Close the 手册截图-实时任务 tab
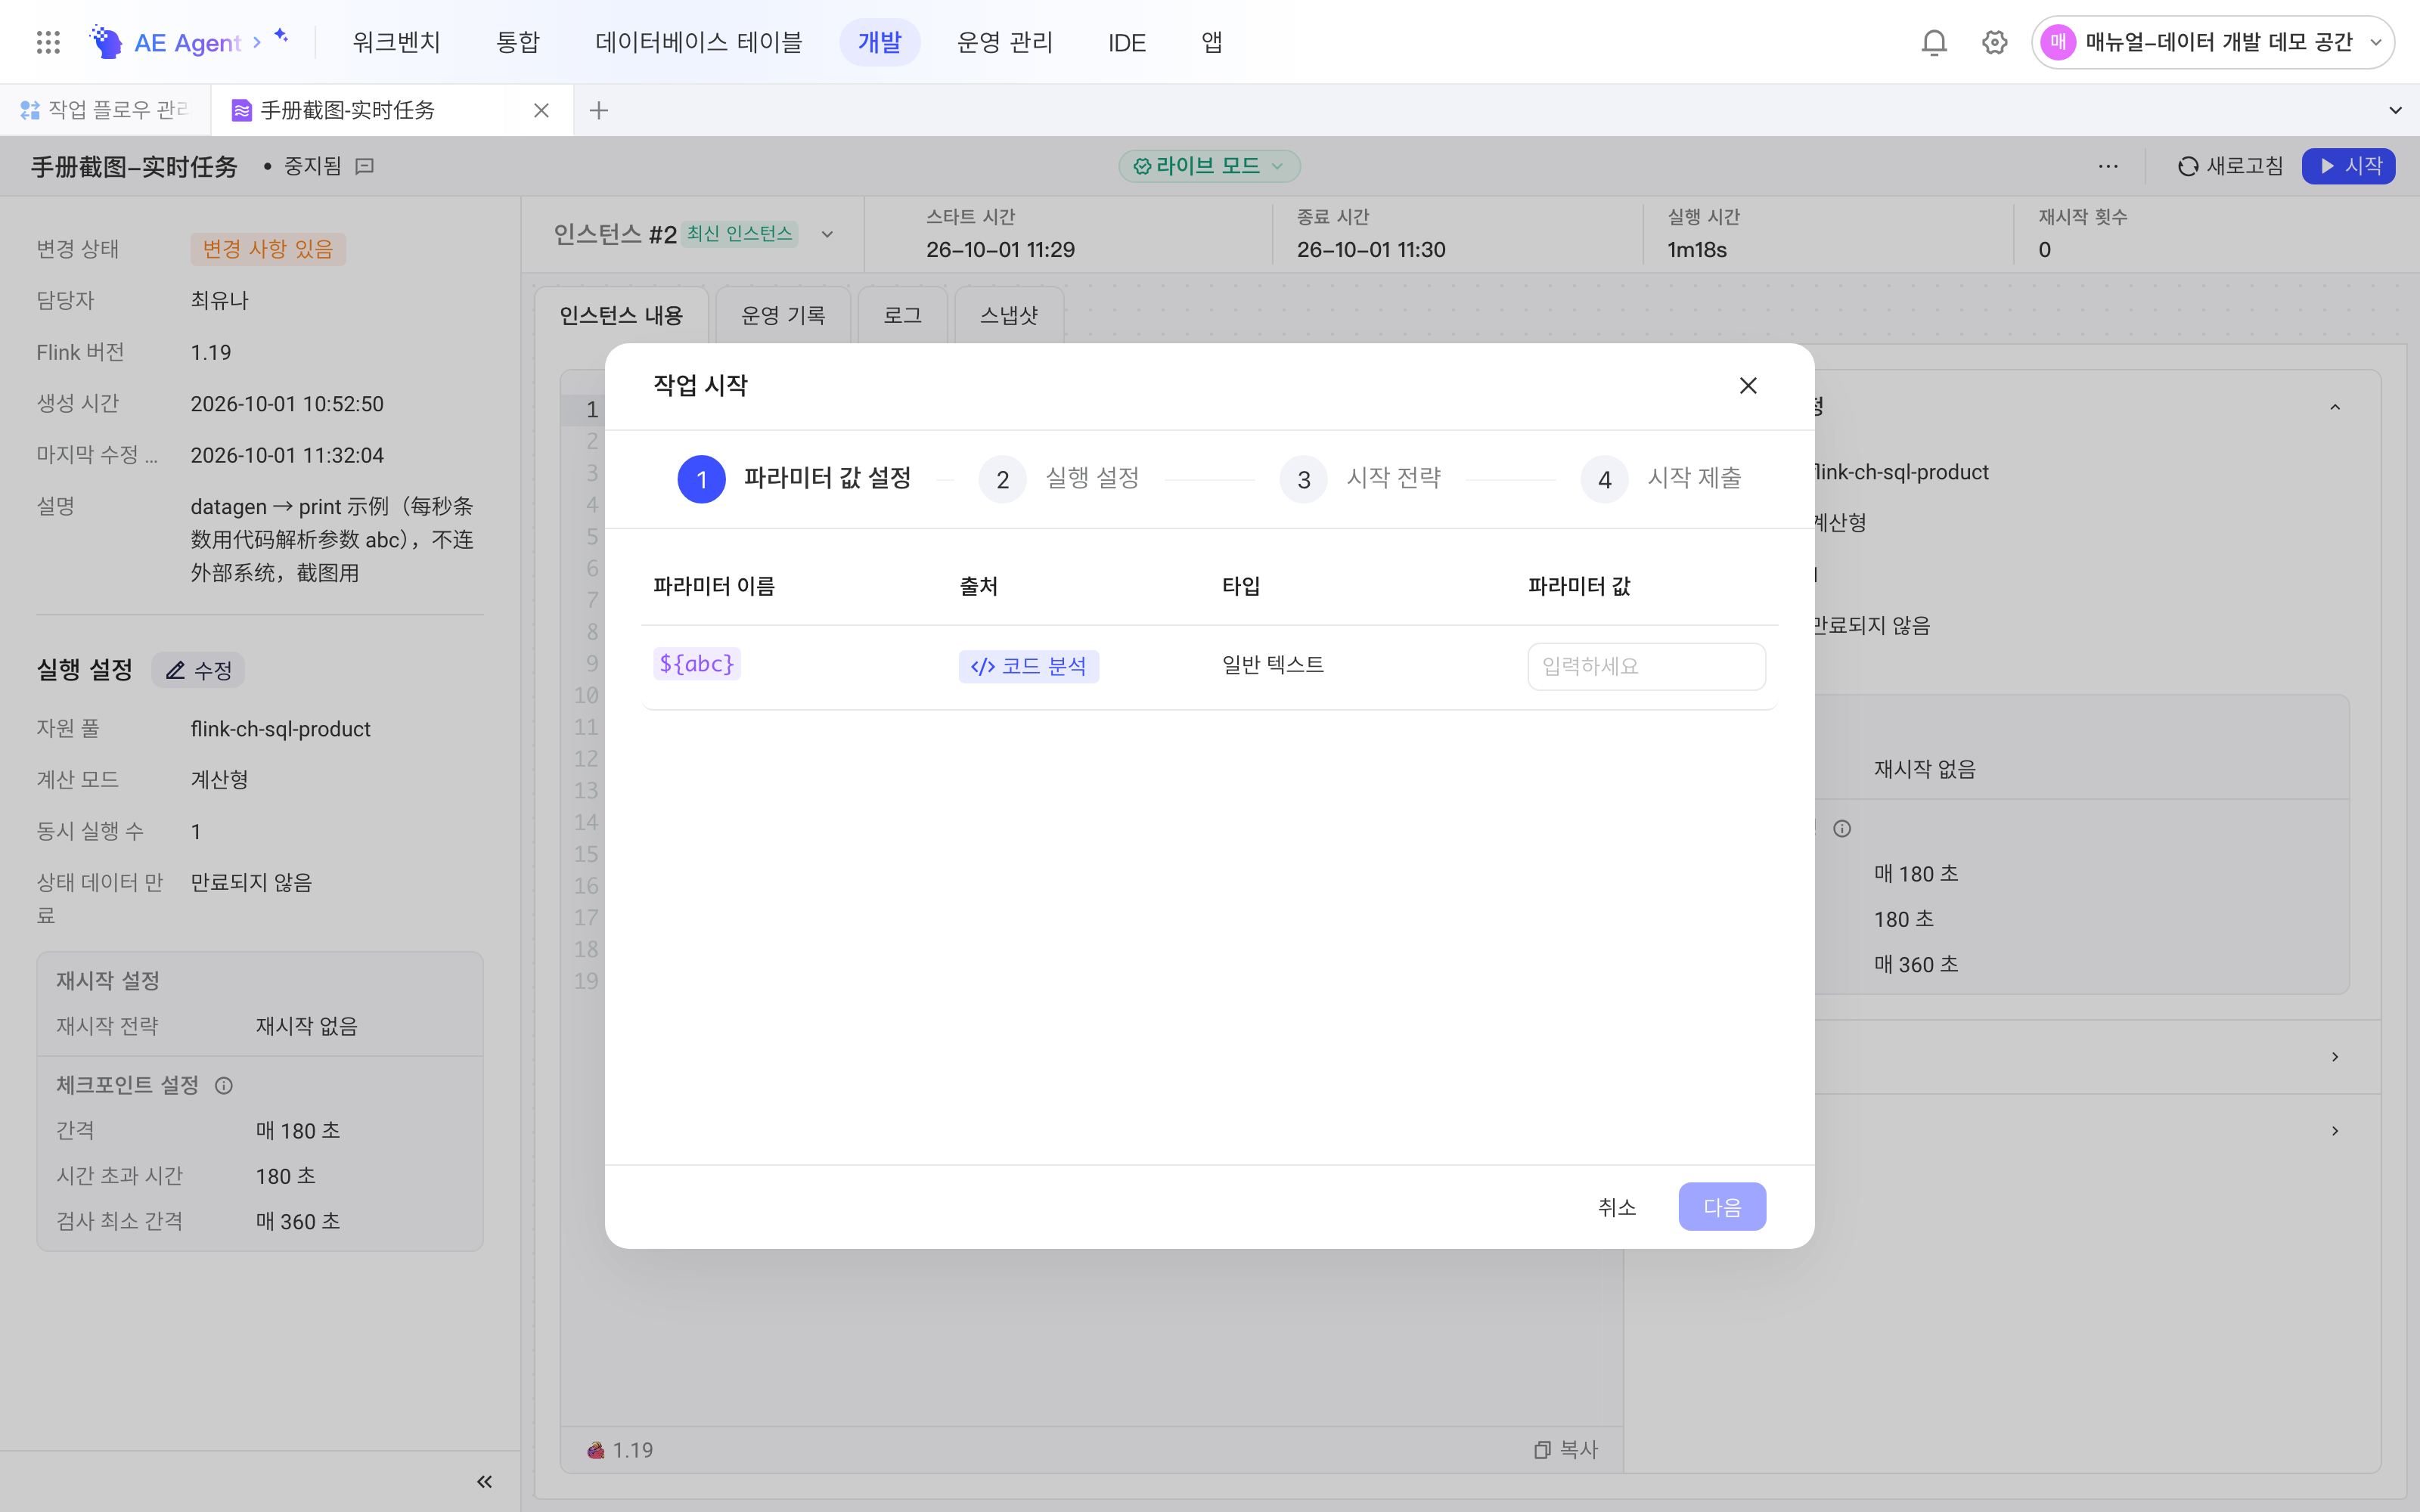This screenshot has width=2420, height=1512. click(541, 110)
